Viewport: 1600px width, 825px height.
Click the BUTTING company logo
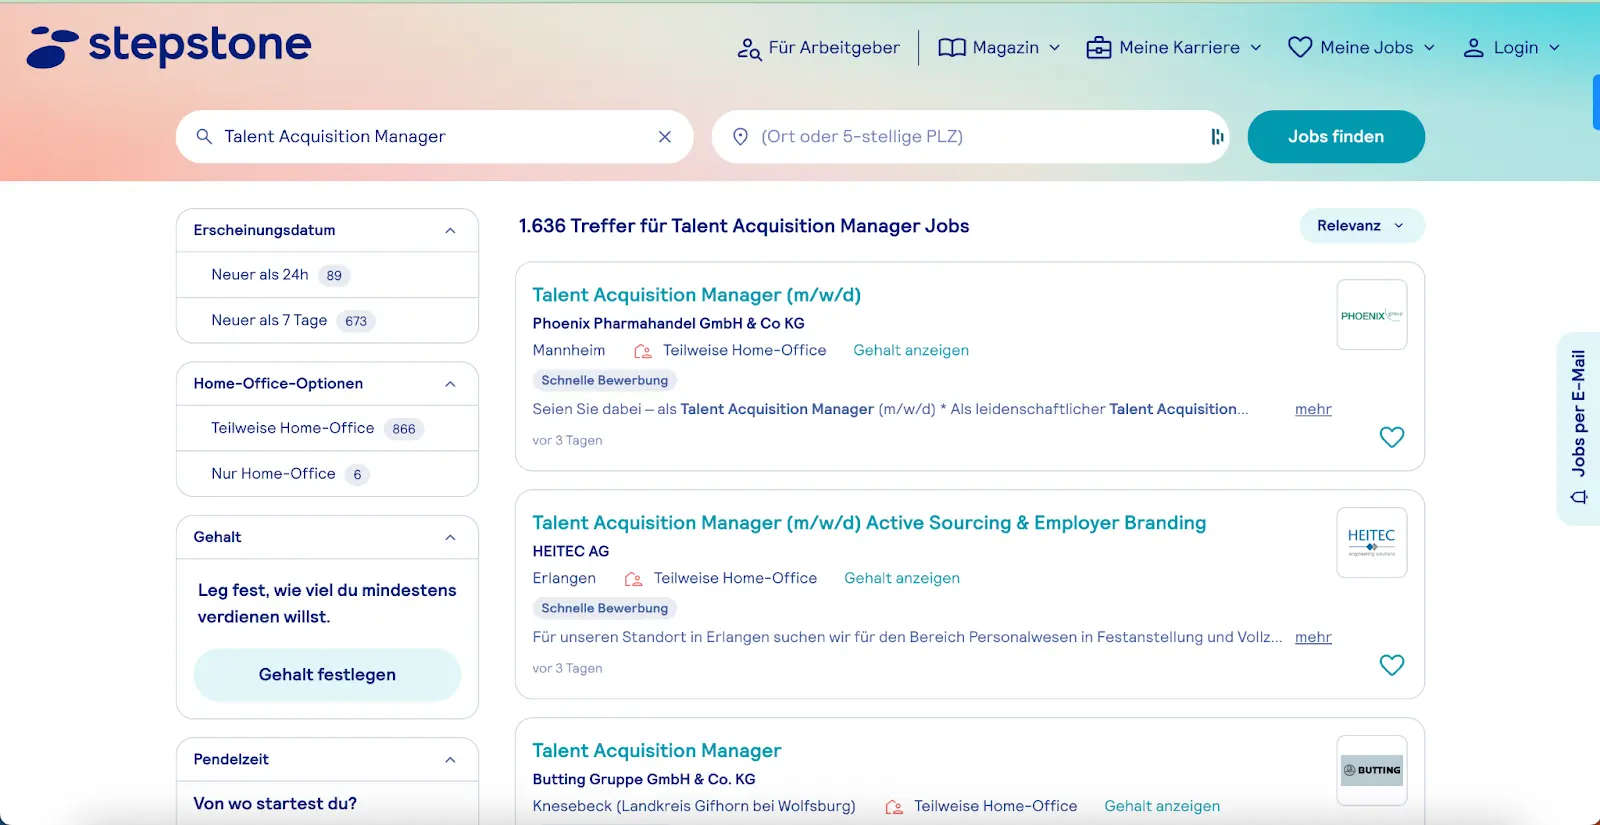click(1372, 770)
